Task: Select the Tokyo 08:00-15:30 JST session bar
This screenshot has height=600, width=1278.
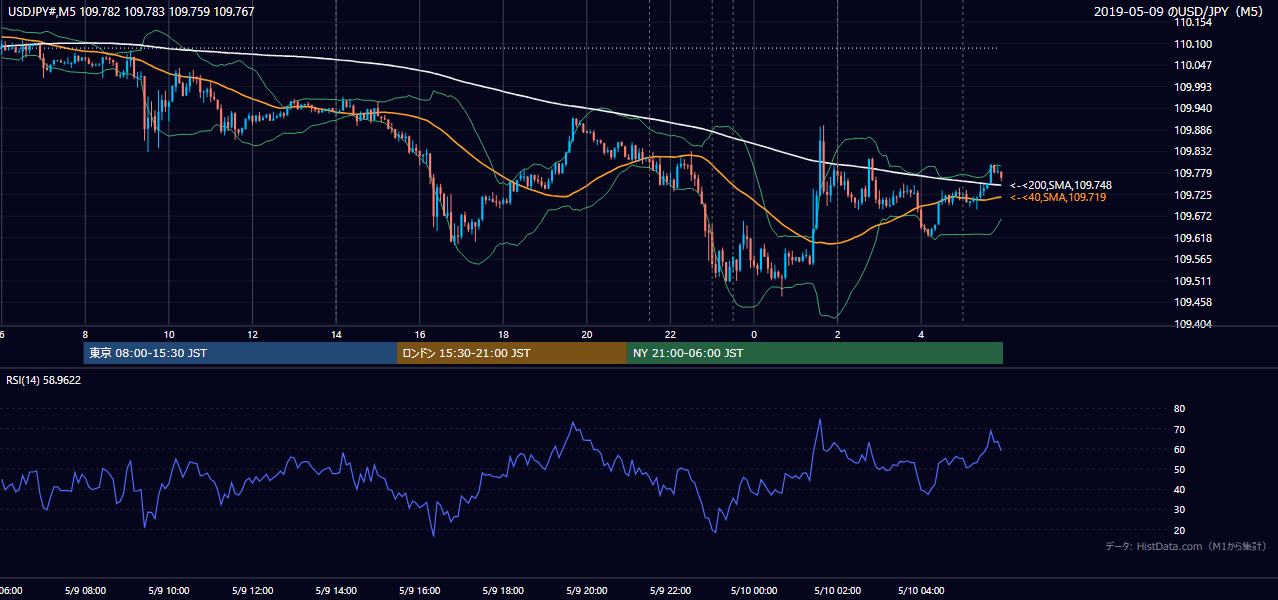Action: 240,353
